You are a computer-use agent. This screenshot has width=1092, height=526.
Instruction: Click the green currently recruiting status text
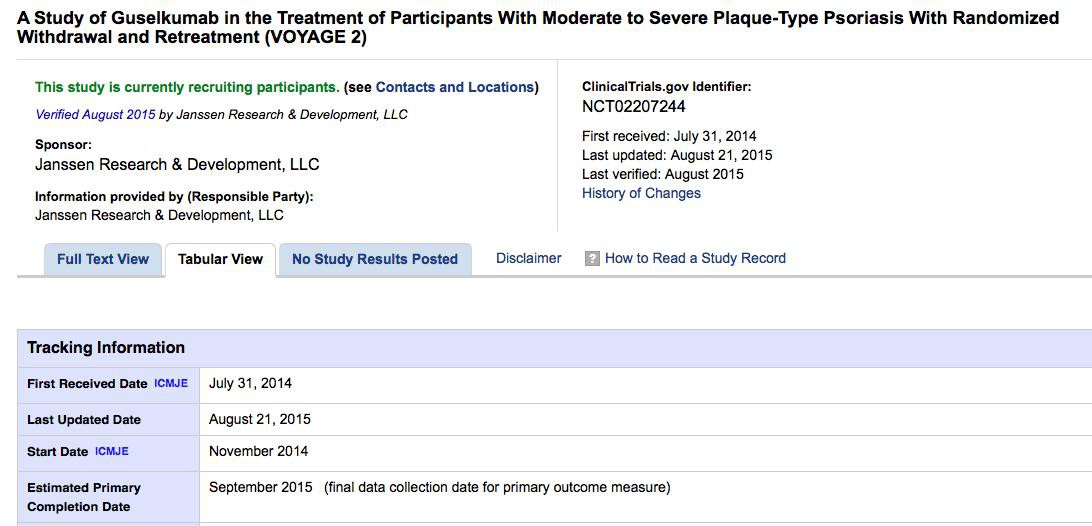pos(187,87)
